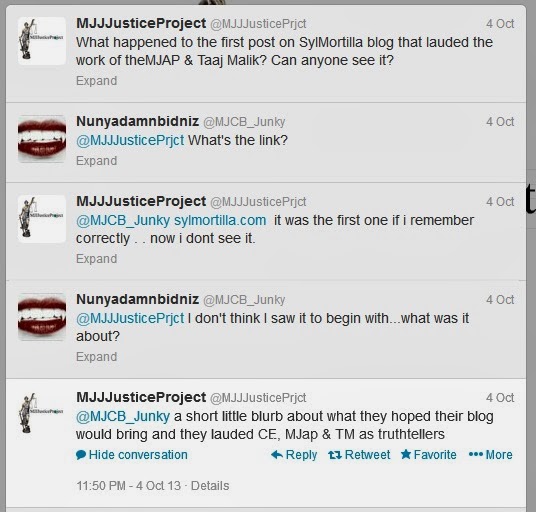Expand the "I don't think I saw it" tweet

coord(96,357)
